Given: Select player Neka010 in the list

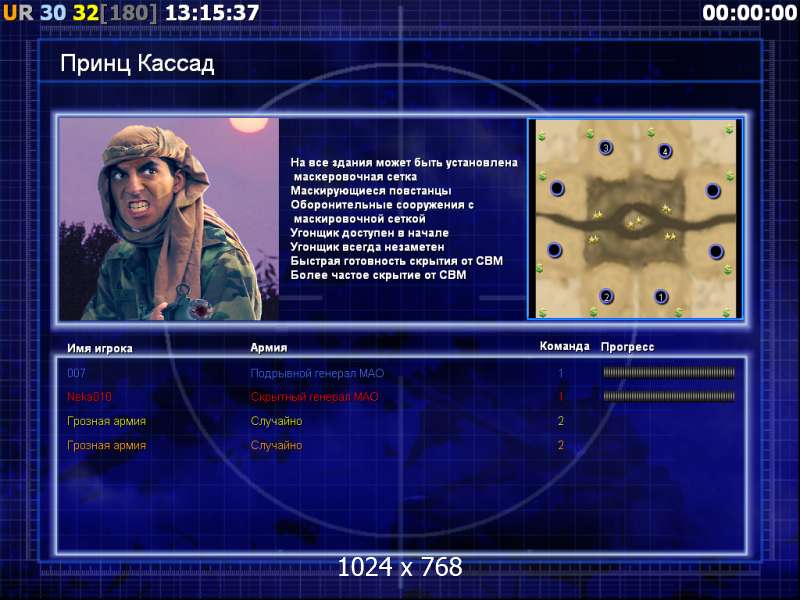Looking at the screenshot, I should tap(89, 396).
